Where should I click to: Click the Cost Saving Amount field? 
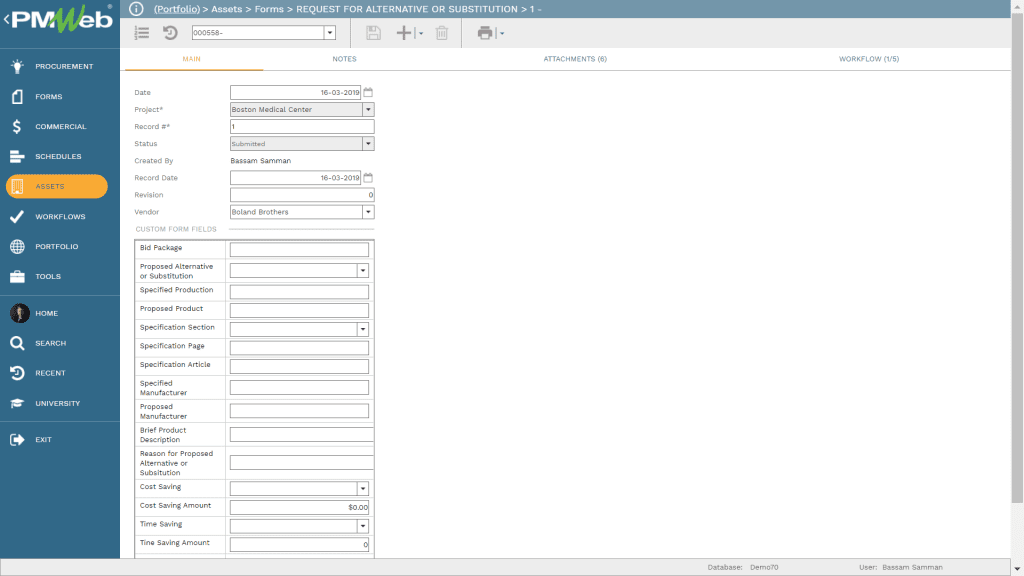pos(299,507)
